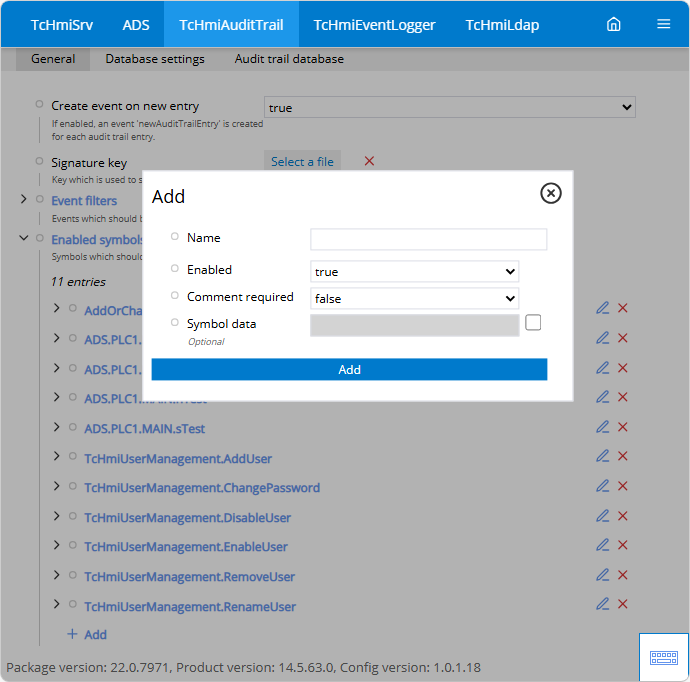The image size is (690, 682).
Task: Clear the Signature key file with red X
Action: (x=369, y=161)
